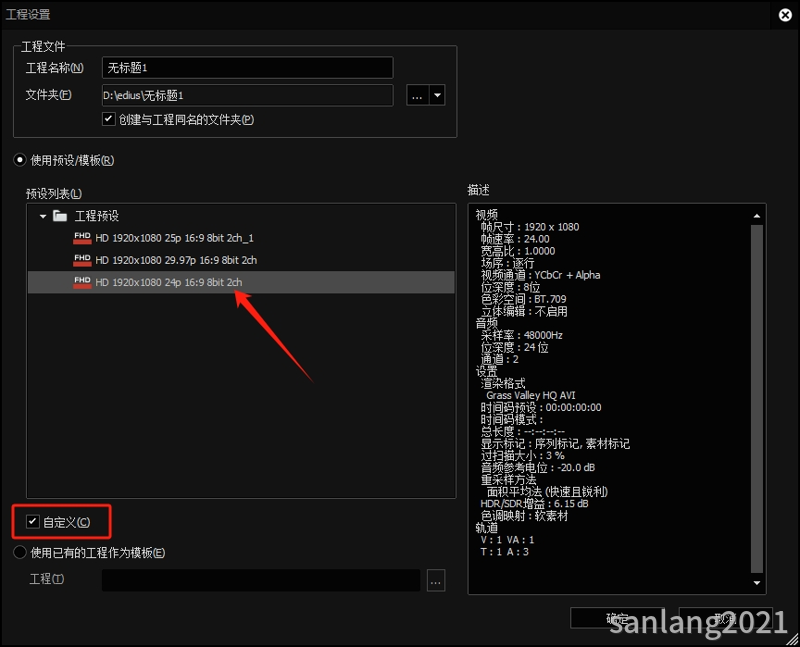Click 色调映射 : 软素材 text
Image resolution: width=800 pixels, height=647 pixels.
coord(524,516)
